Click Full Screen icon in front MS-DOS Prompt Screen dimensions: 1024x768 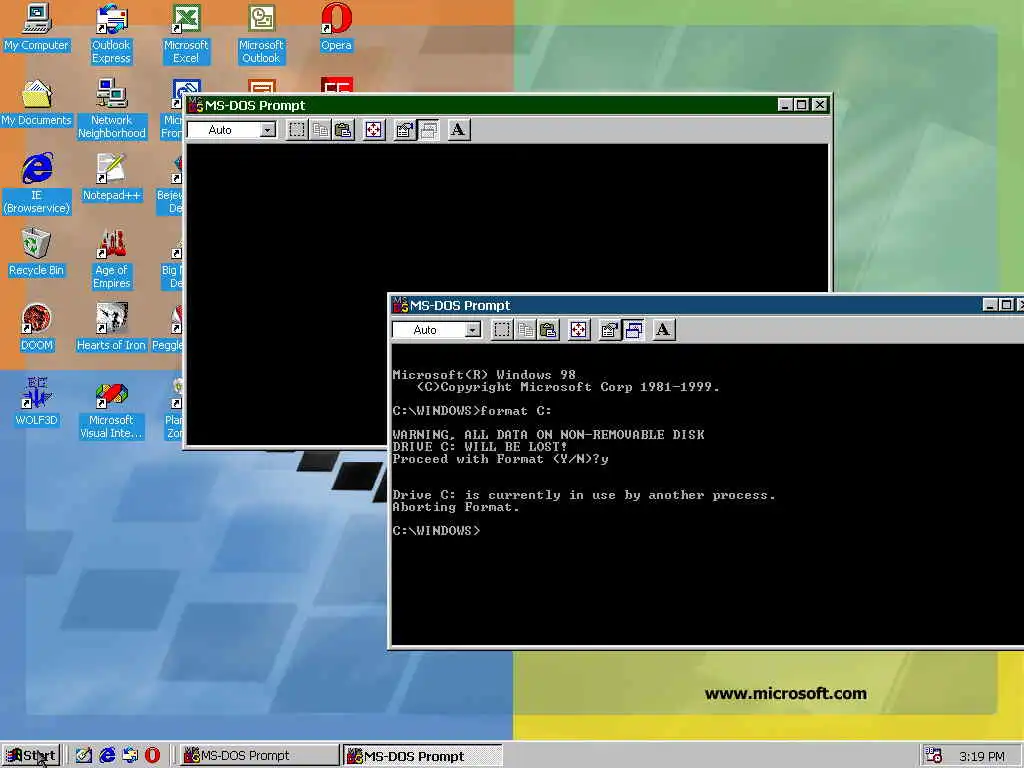coord(579,330)
